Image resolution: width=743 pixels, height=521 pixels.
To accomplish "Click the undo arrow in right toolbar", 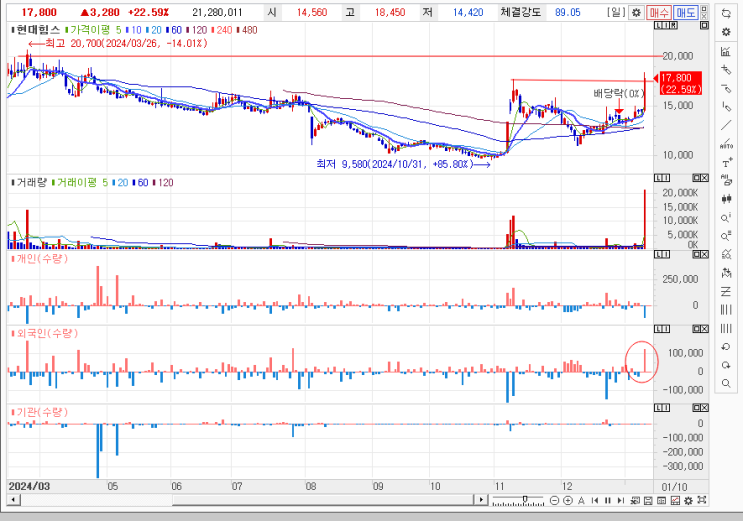I will (726, 347).
